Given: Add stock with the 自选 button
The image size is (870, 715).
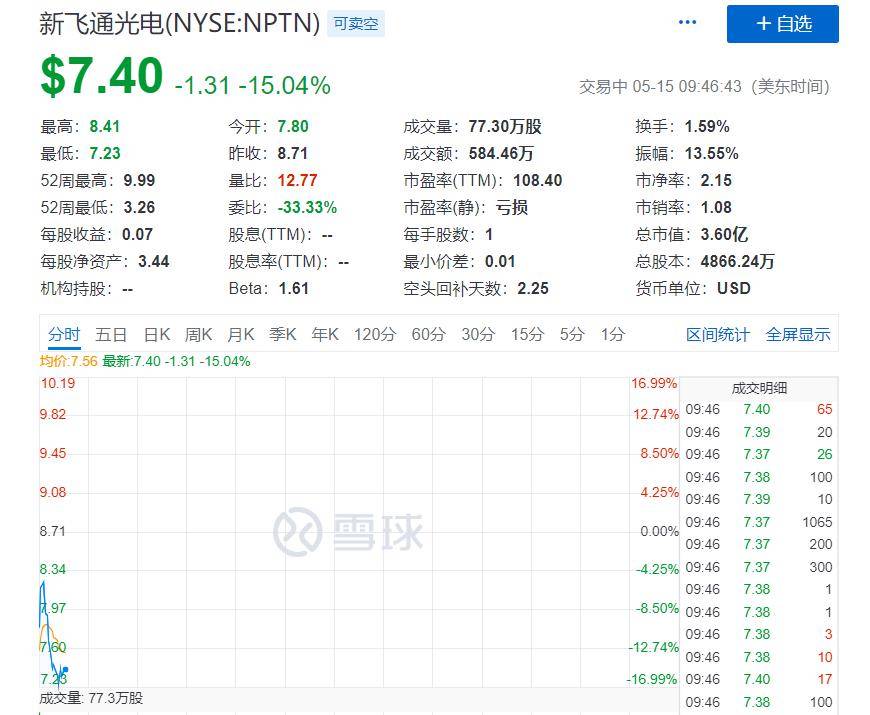Looking at the screenshot, I should (x=782, y=24).
